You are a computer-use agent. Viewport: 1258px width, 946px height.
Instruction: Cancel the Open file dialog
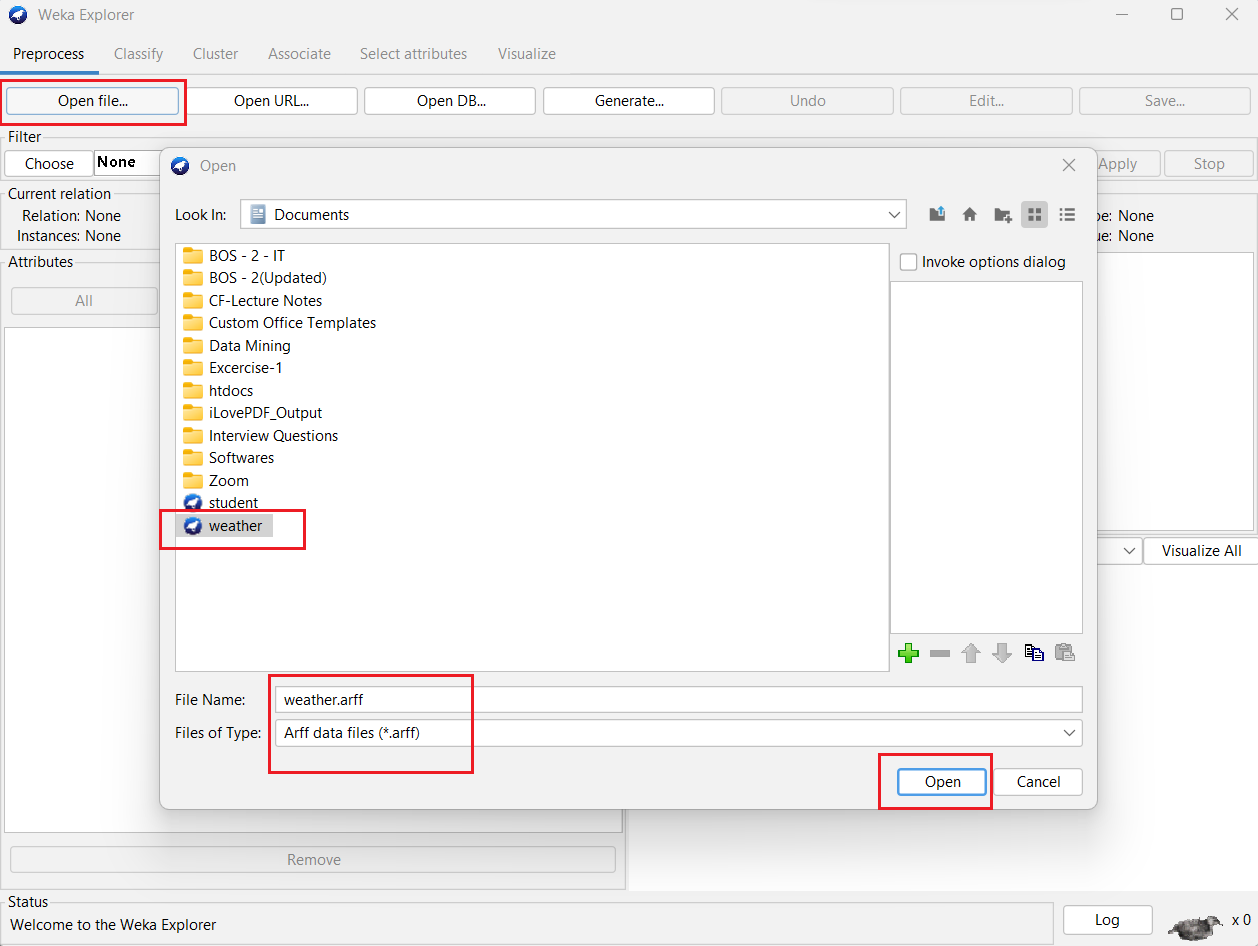click(x=1038, y=782)
